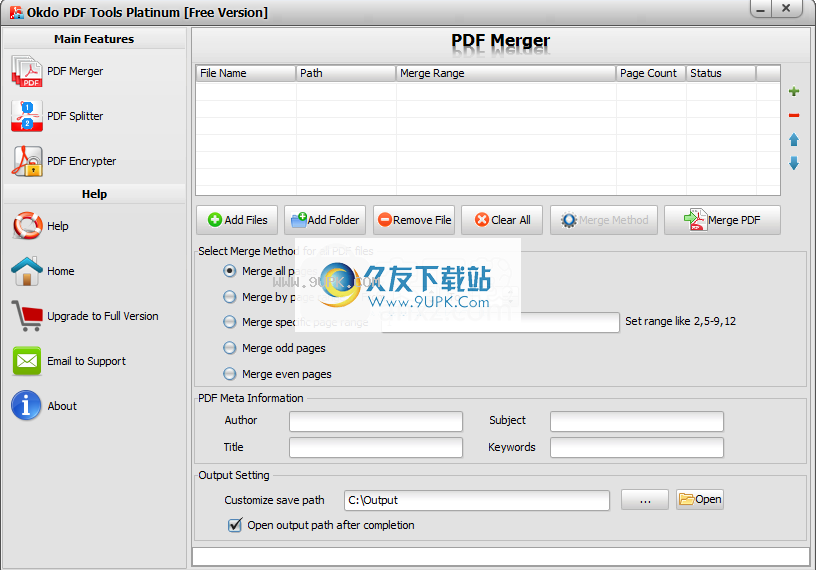Click green plus icon beside file list
The width and height of the screenshot is (817, 570).
pos(794,92)
